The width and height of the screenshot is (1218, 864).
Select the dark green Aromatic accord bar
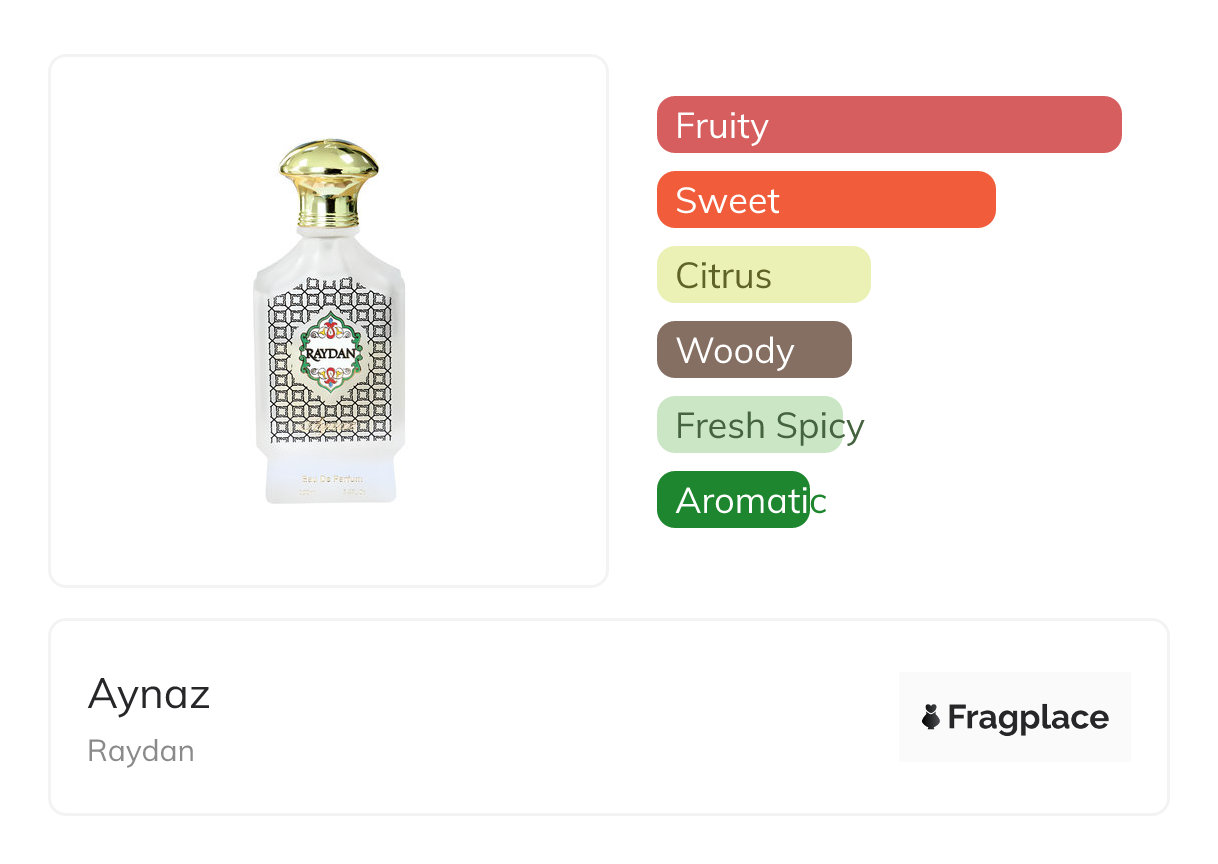click(733, 500)
